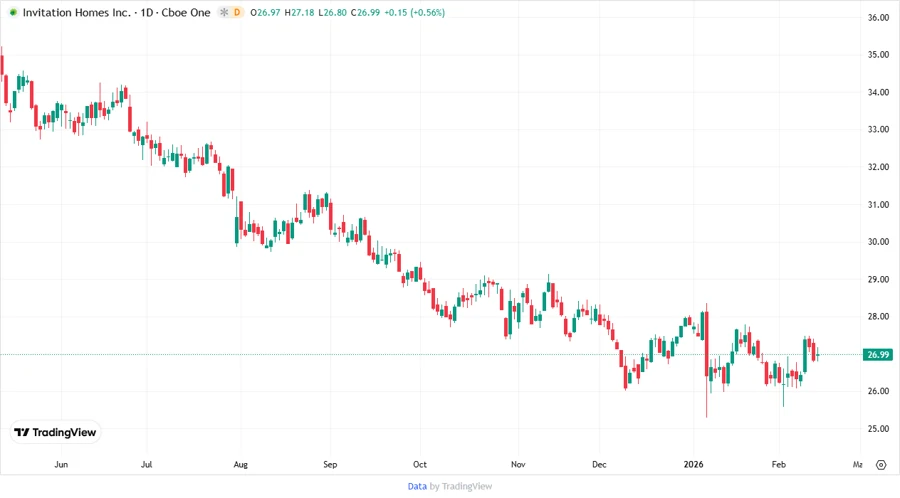
Task: Click the Oct time axis label
Action: [x=420, y=464]
